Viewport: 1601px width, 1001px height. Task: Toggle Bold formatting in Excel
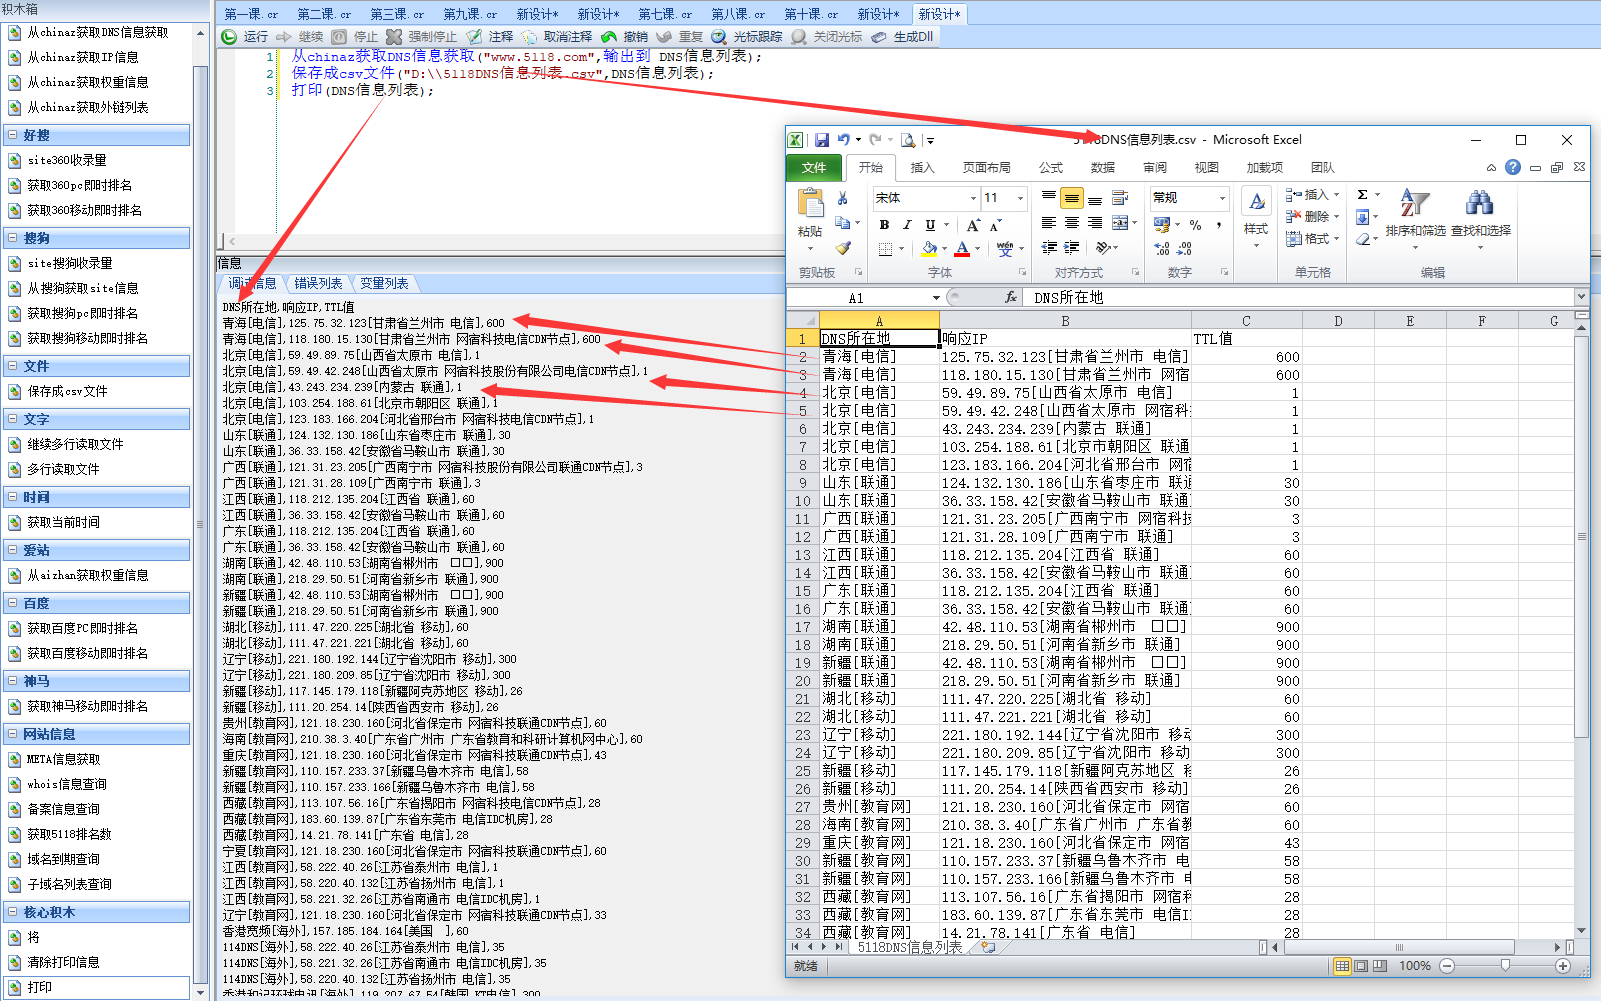click(x=884, y=225)
